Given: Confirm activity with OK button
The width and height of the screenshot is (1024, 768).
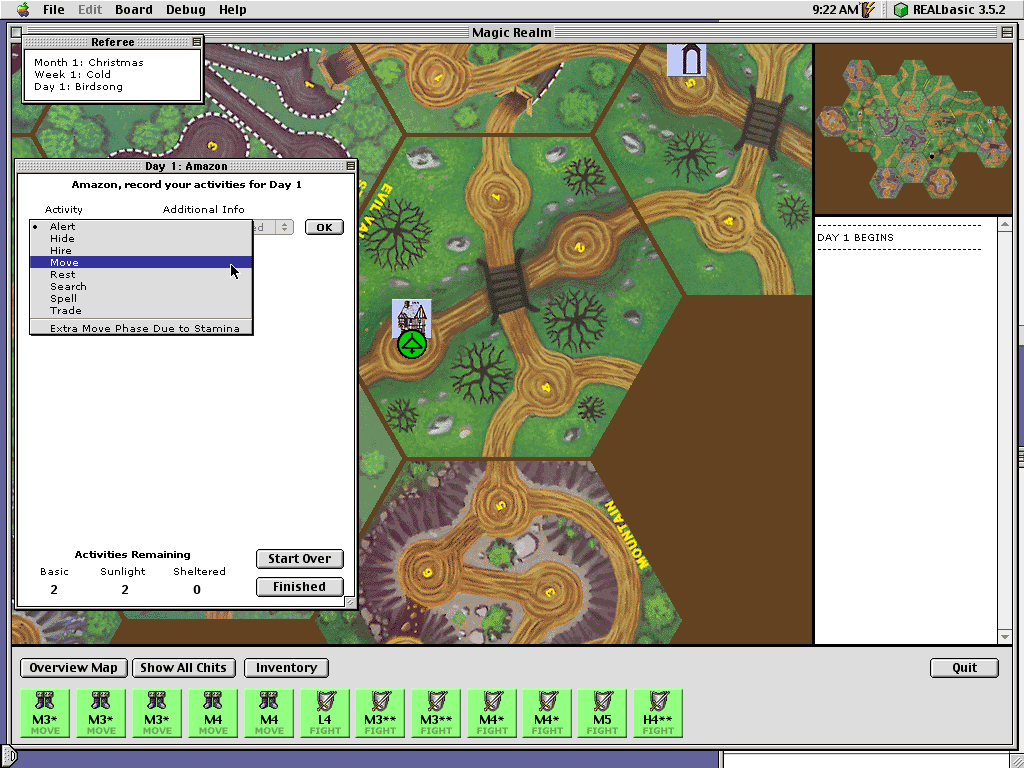Looking at the screenshot, I should [x=325, y=227].
